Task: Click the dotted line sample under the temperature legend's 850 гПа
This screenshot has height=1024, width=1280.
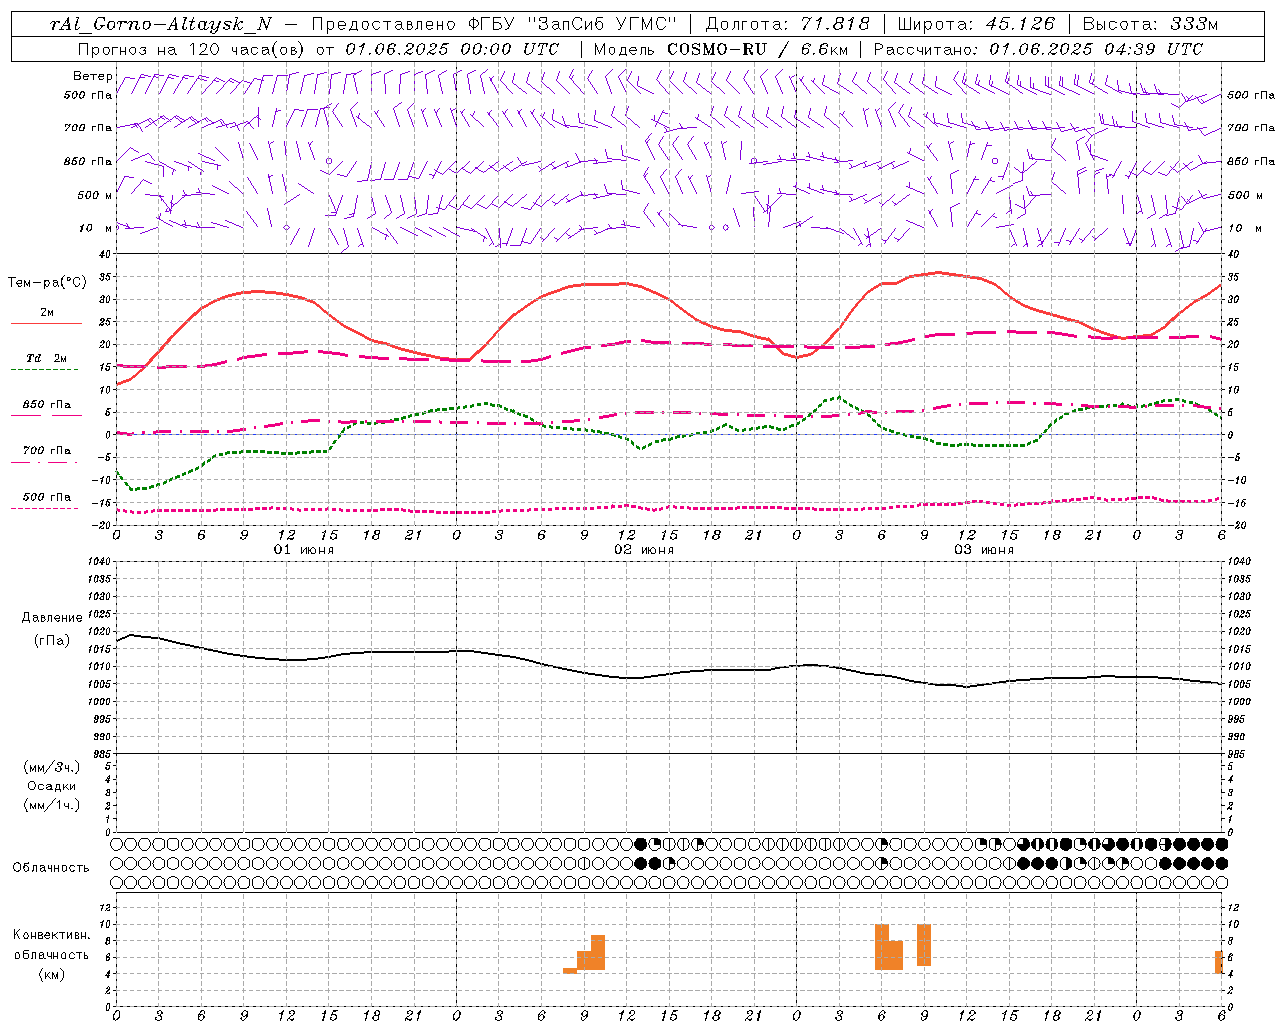Action: [x=44, y=416]
